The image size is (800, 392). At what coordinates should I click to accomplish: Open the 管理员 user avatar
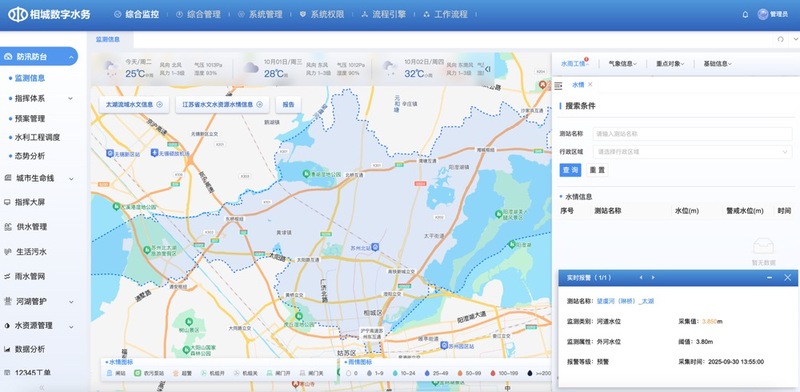(x=763, y=14)
